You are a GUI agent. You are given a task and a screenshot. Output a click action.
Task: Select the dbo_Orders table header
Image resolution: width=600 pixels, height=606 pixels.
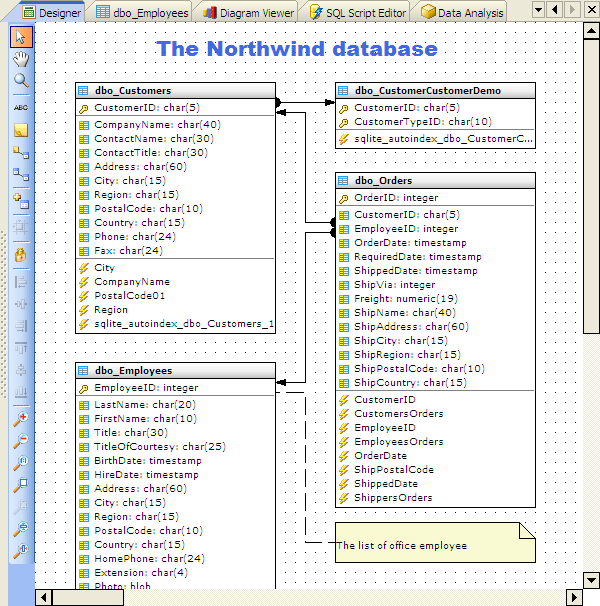point(435,180)
